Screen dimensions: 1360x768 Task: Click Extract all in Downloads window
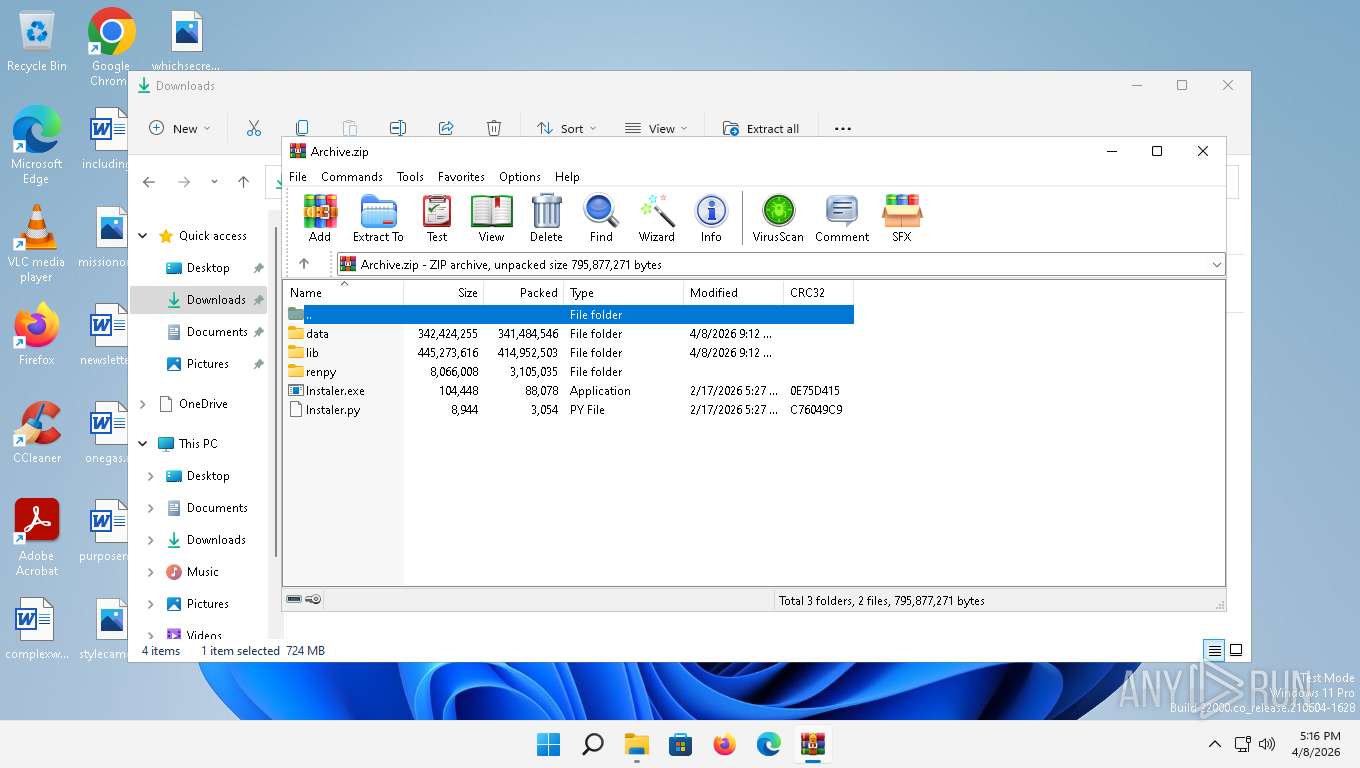coord(761,128)
